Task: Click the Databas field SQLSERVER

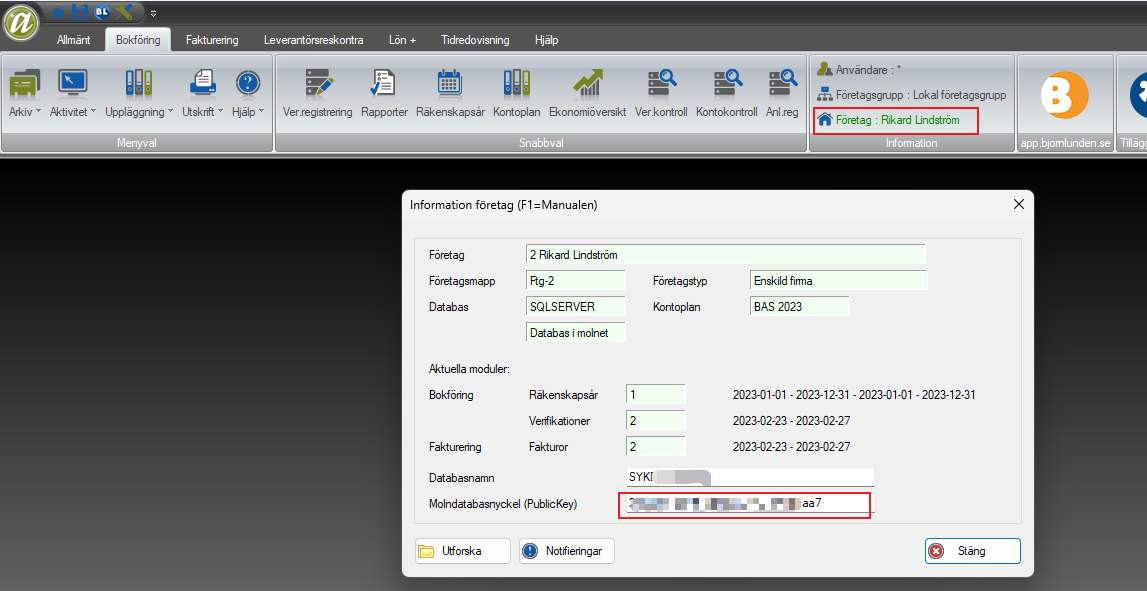Action: (x=576, y=306)
